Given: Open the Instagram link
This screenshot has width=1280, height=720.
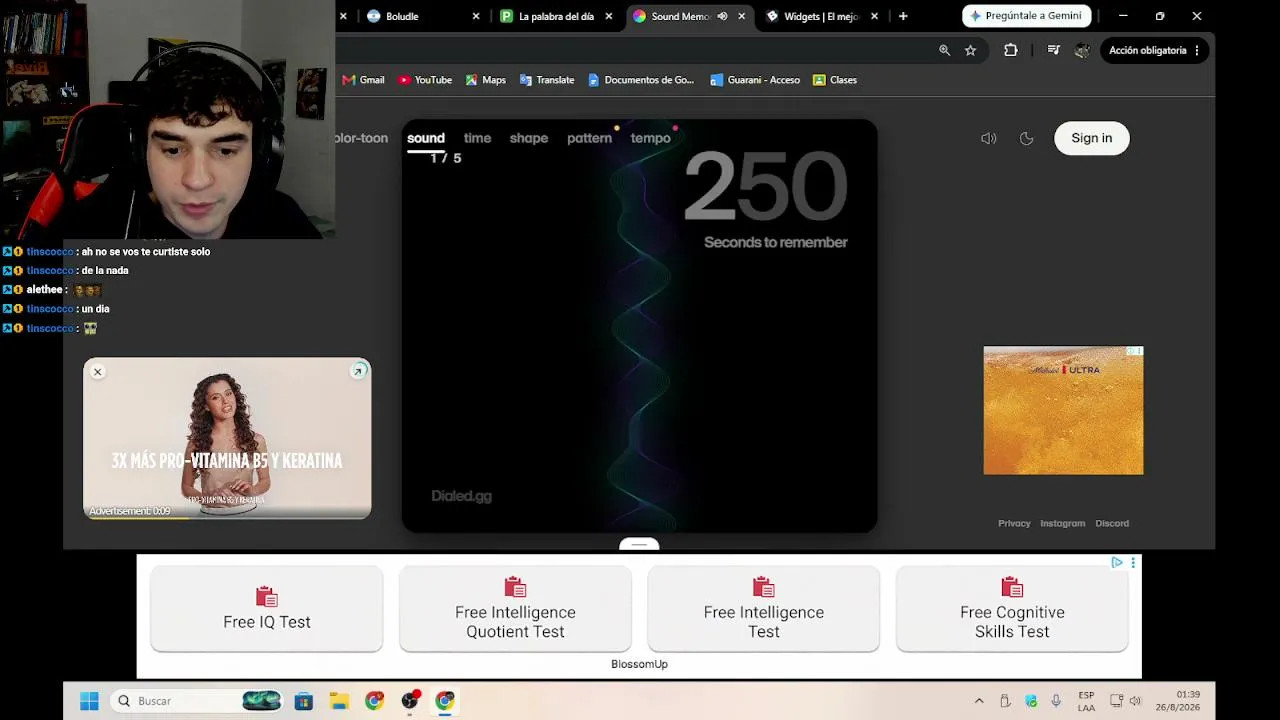Looking at the screenshot, I should click(1062, 523).
